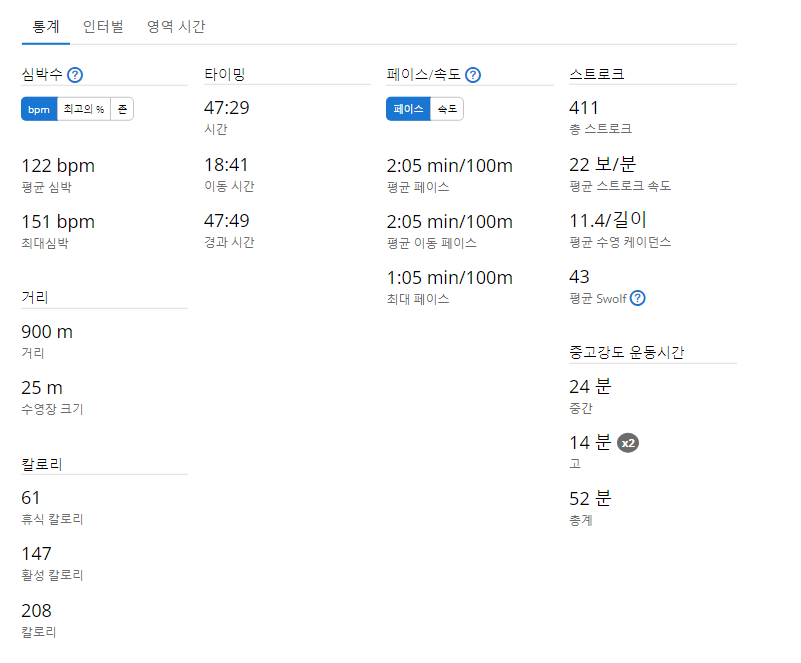Screen dimensions: 801x663
Task: Click the 스트로크 section heading
Action: (x=597, y=75)
